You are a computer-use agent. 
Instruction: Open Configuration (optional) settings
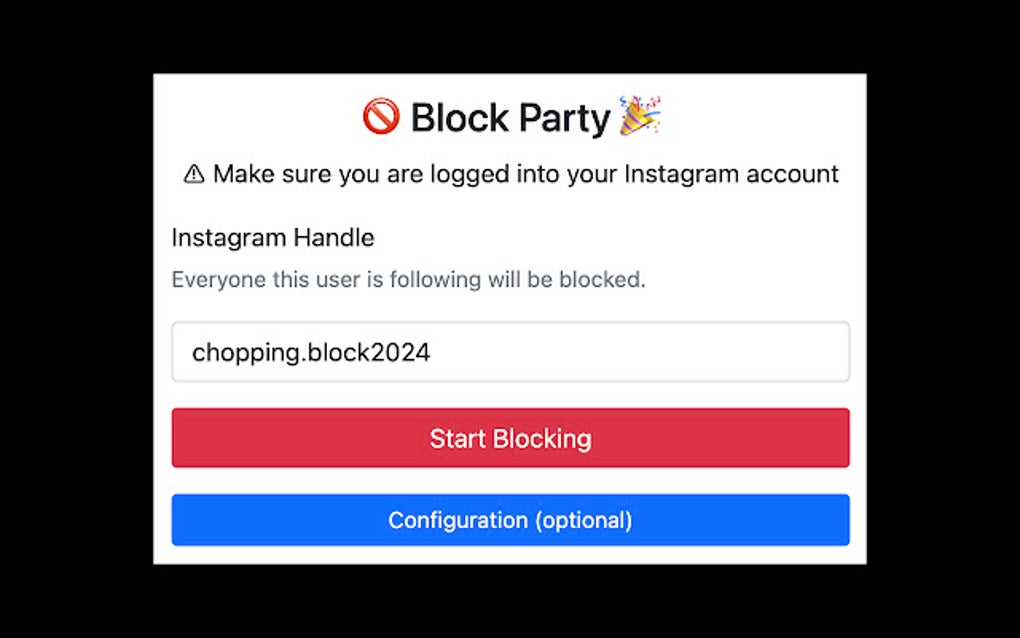point(510,520)
